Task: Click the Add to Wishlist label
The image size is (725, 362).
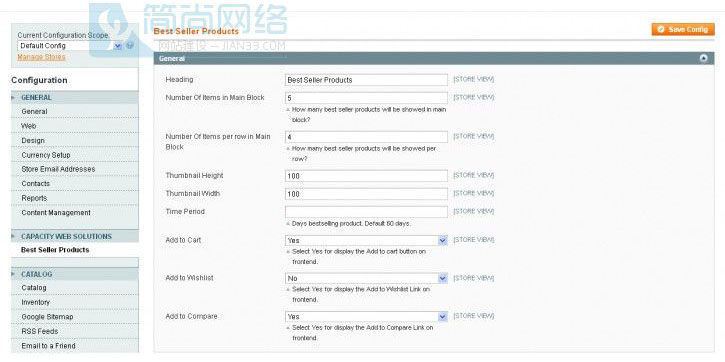Action: click(x=190, y=278)
